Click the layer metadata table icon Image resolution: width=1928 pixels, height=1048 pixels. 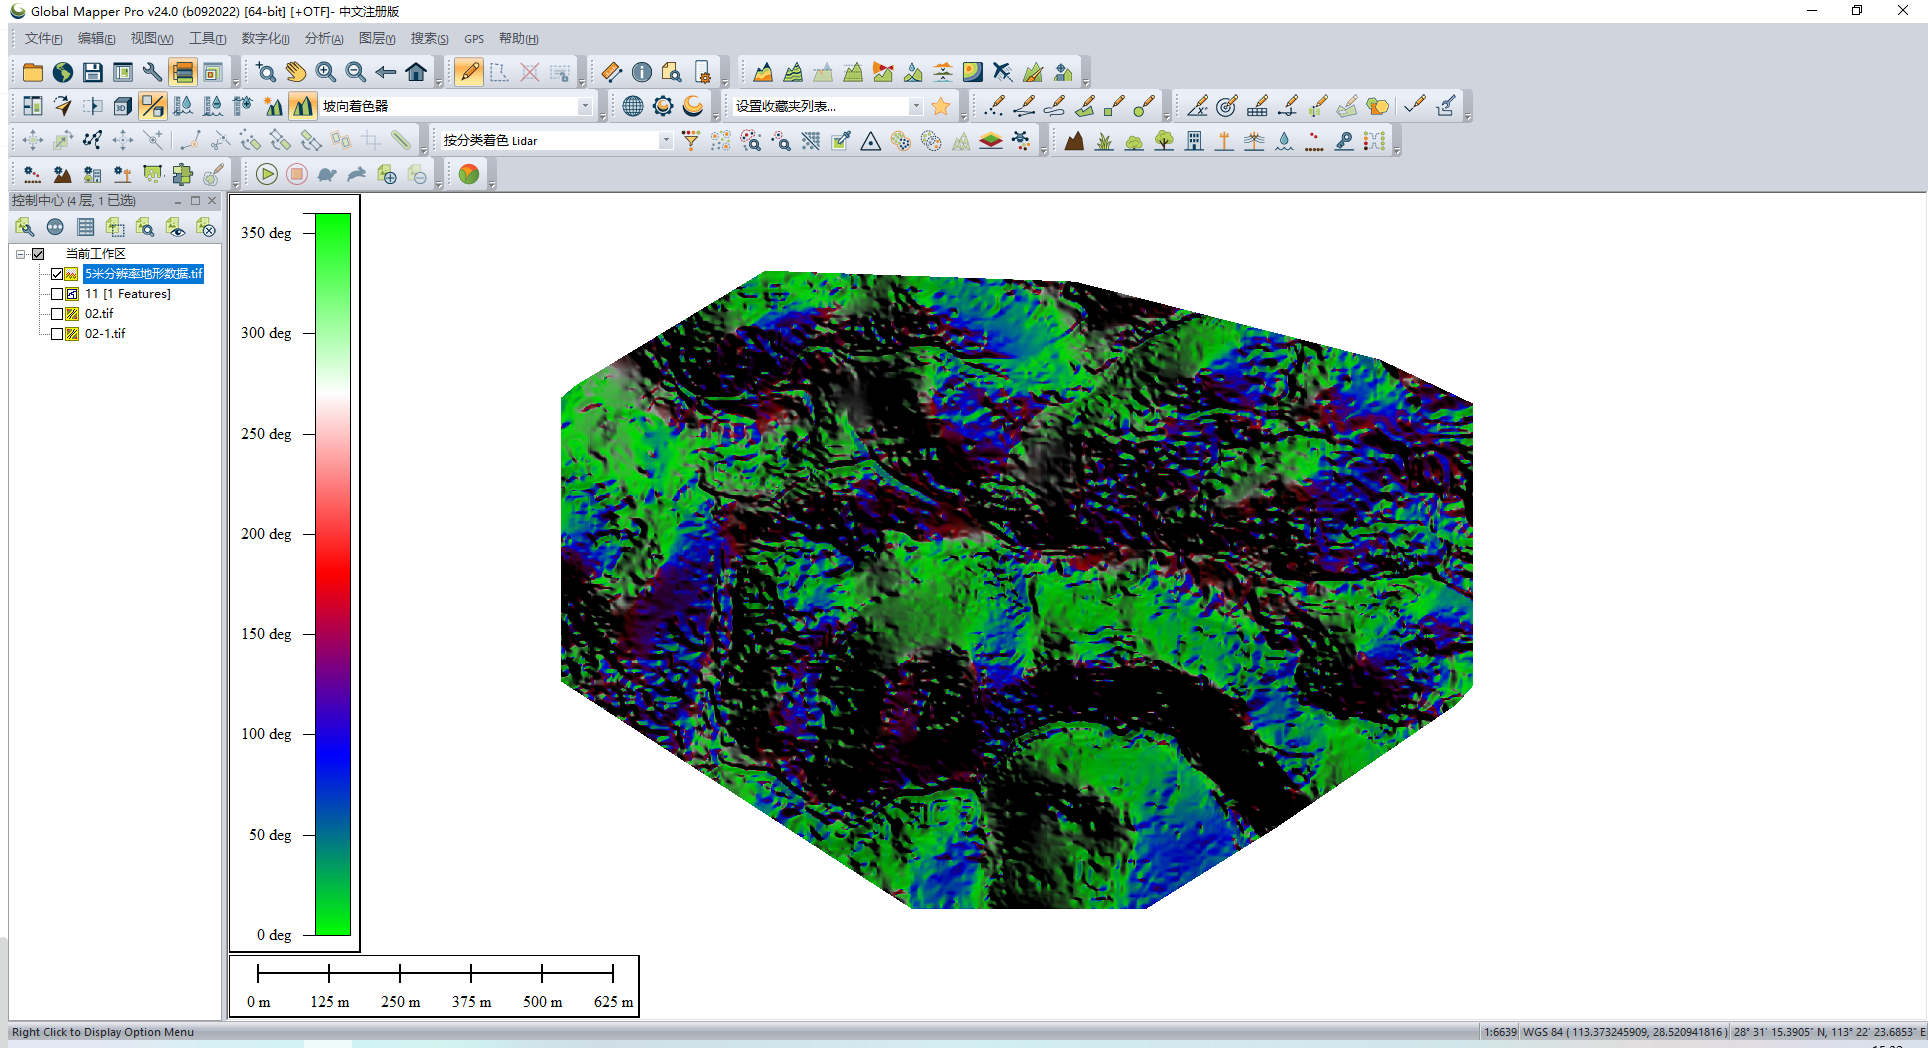pos(86,228)
